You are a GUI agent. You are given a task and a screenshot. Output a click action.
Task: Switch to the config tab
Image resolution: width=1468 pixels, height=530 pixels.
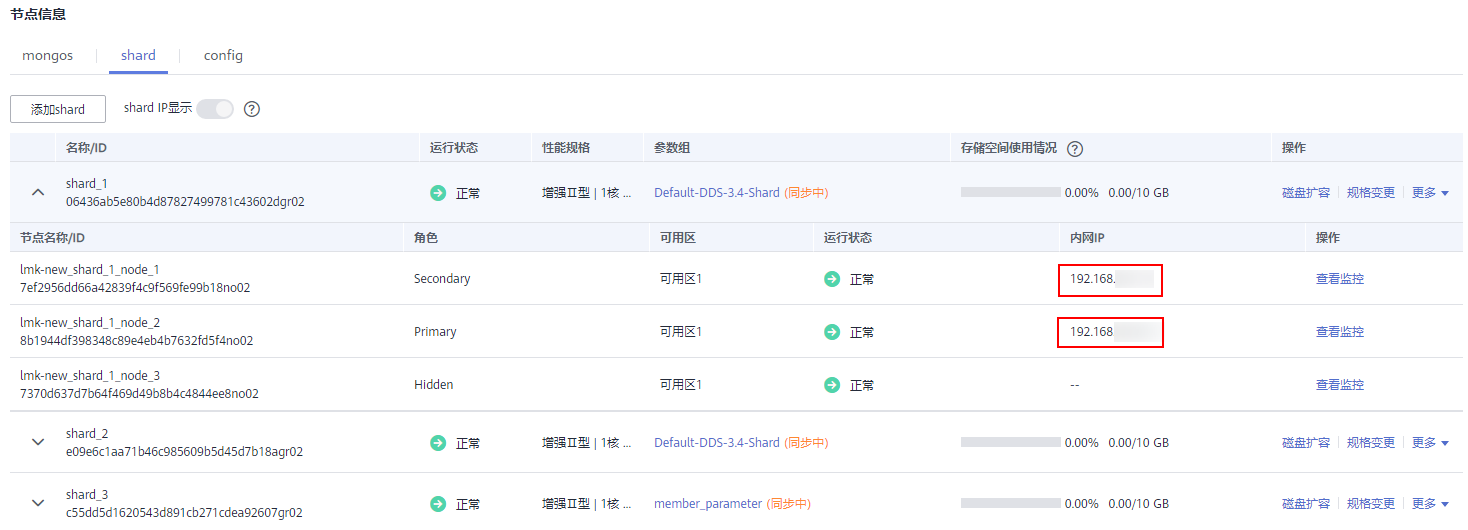pos(223,56)
